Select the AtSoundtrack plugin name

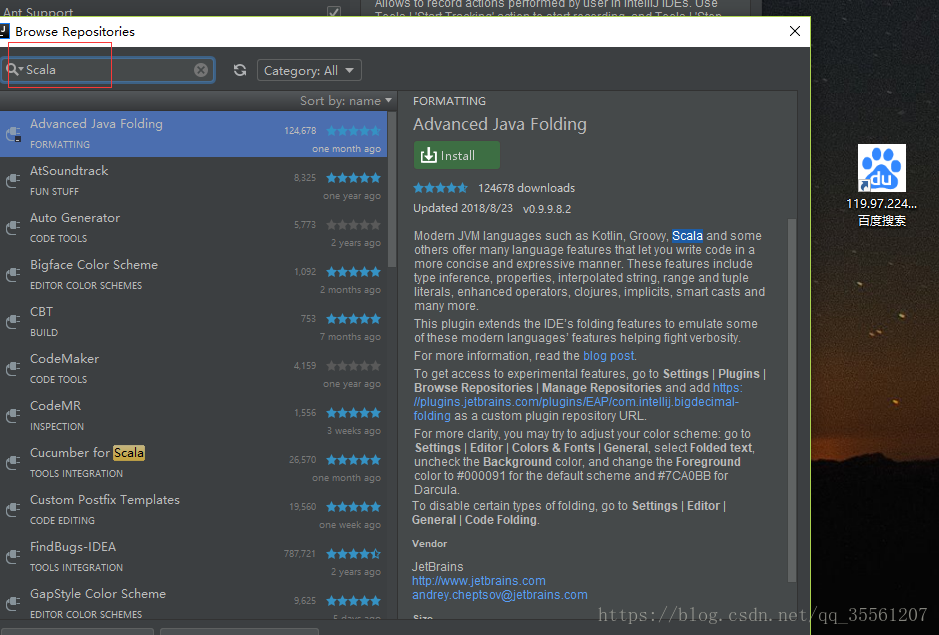point(69,171)
